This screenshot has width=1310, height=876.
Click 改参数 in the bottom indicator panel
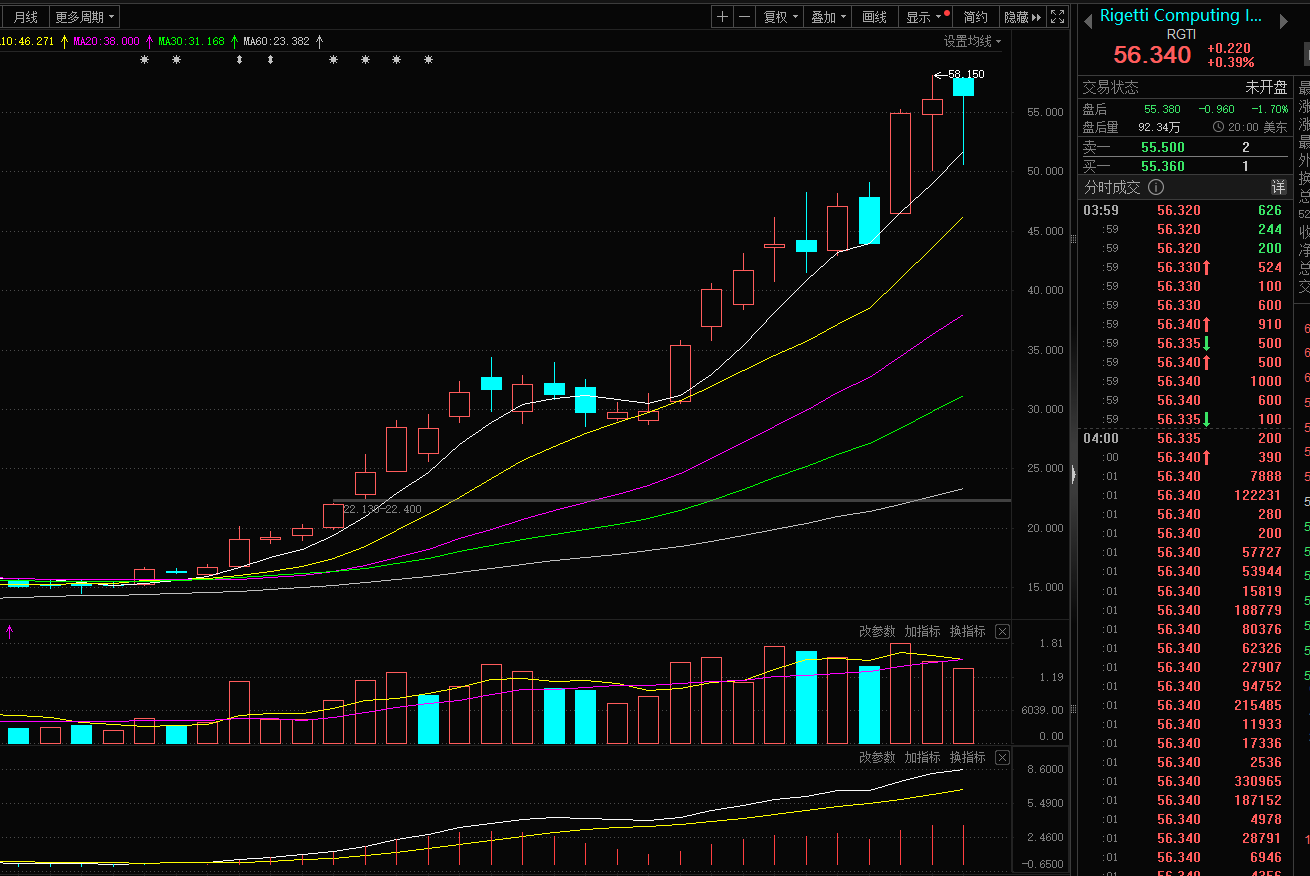(877, 757)
